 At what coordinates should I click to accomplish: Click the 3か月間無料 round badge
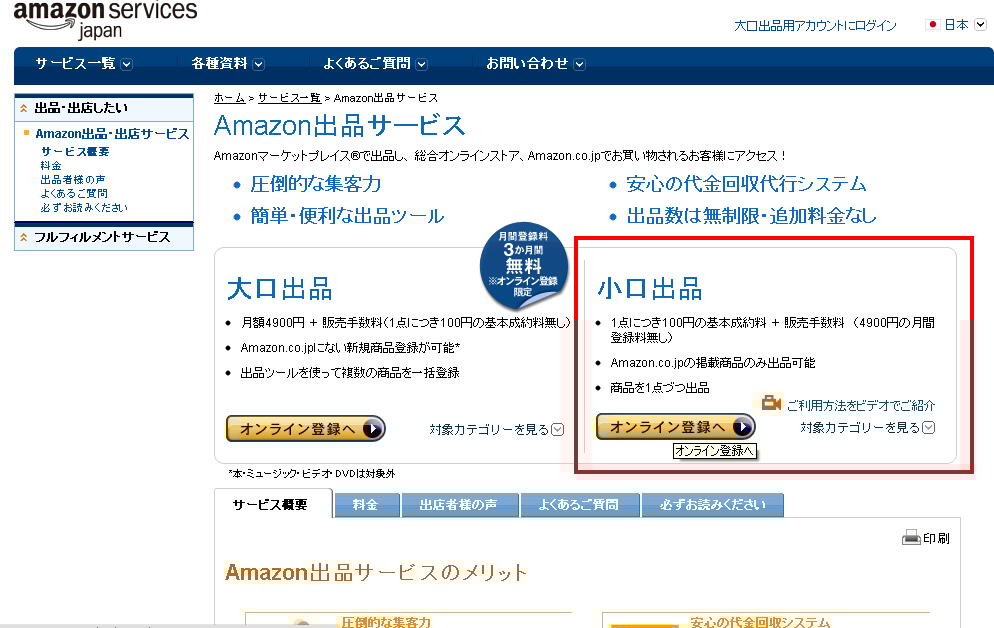pyautogui.click(x=523, y=264)
